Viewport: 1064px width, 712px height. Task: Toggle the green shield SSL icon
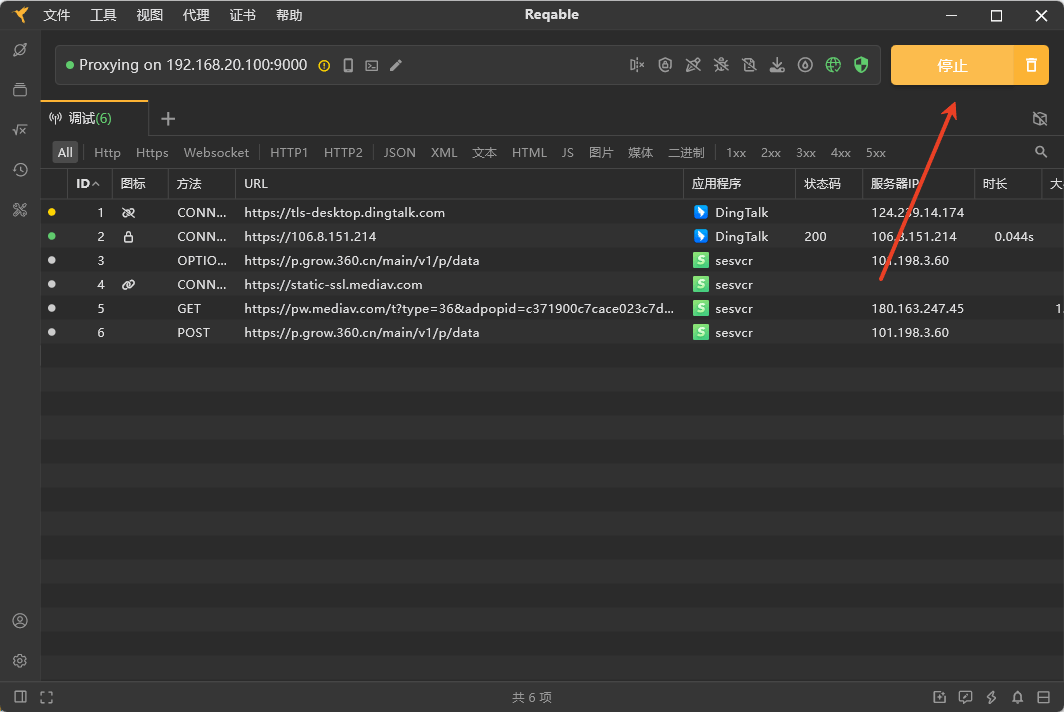point(861,65)
